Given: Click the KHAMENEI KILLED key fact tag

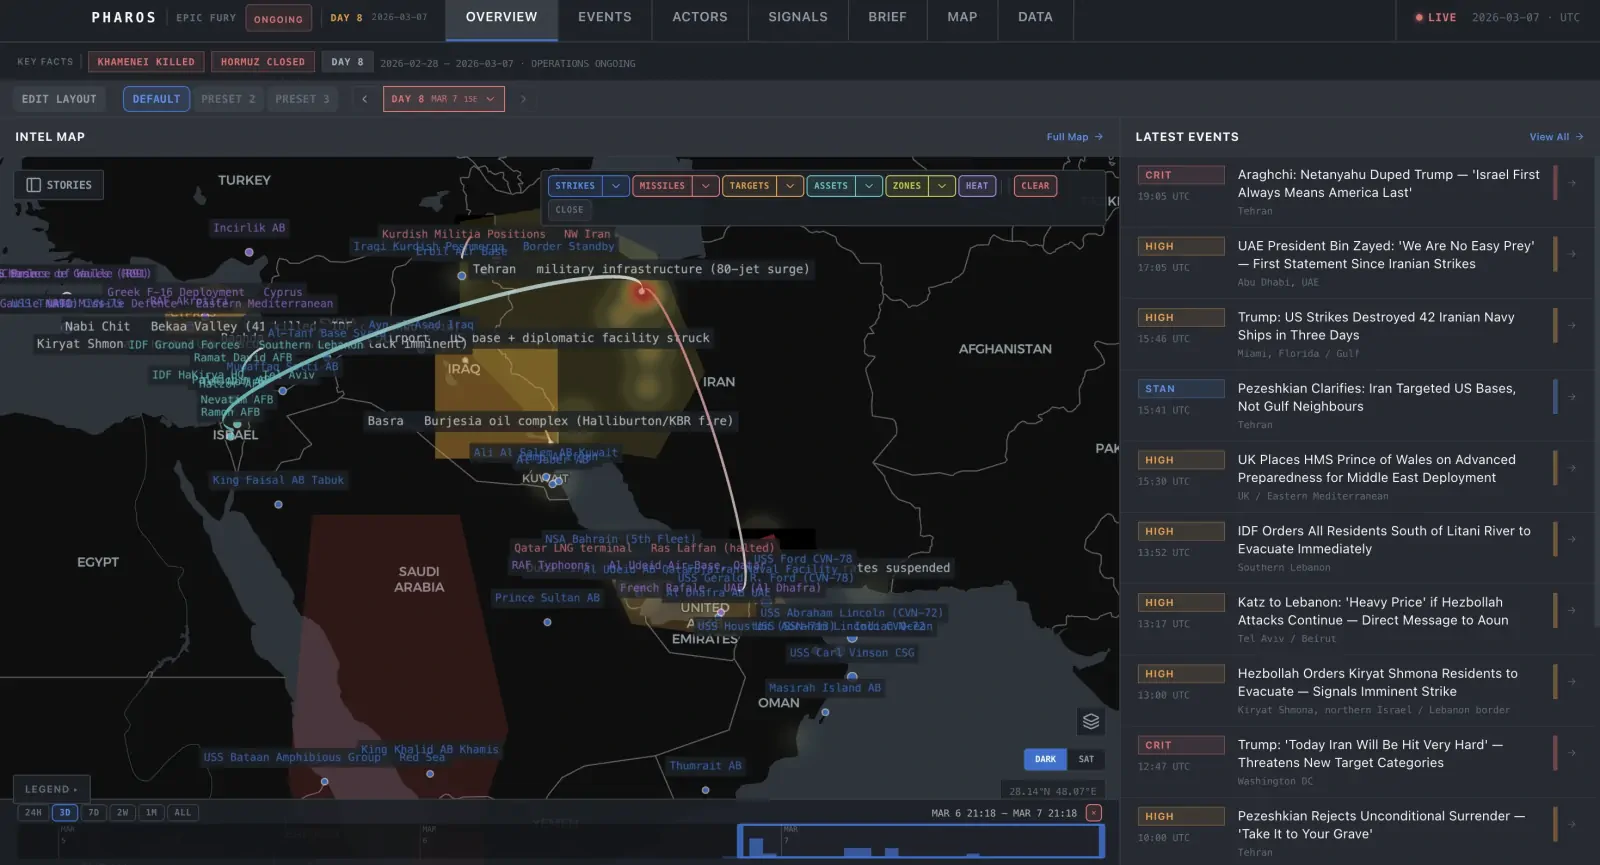Looking at the screenshot, I should coord(146,62).
